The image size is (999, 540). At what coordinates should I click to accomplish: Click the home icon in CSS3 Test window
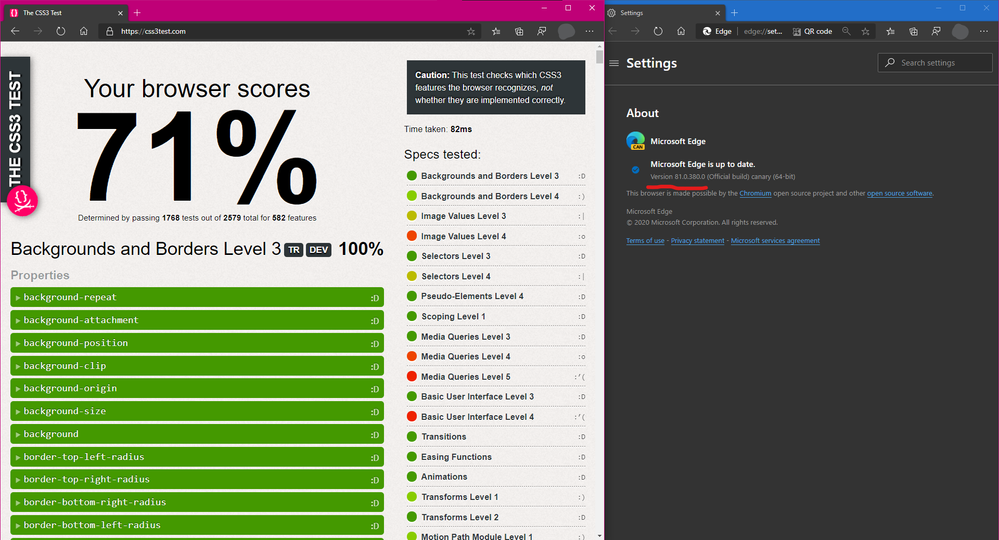tap(83, 31)
